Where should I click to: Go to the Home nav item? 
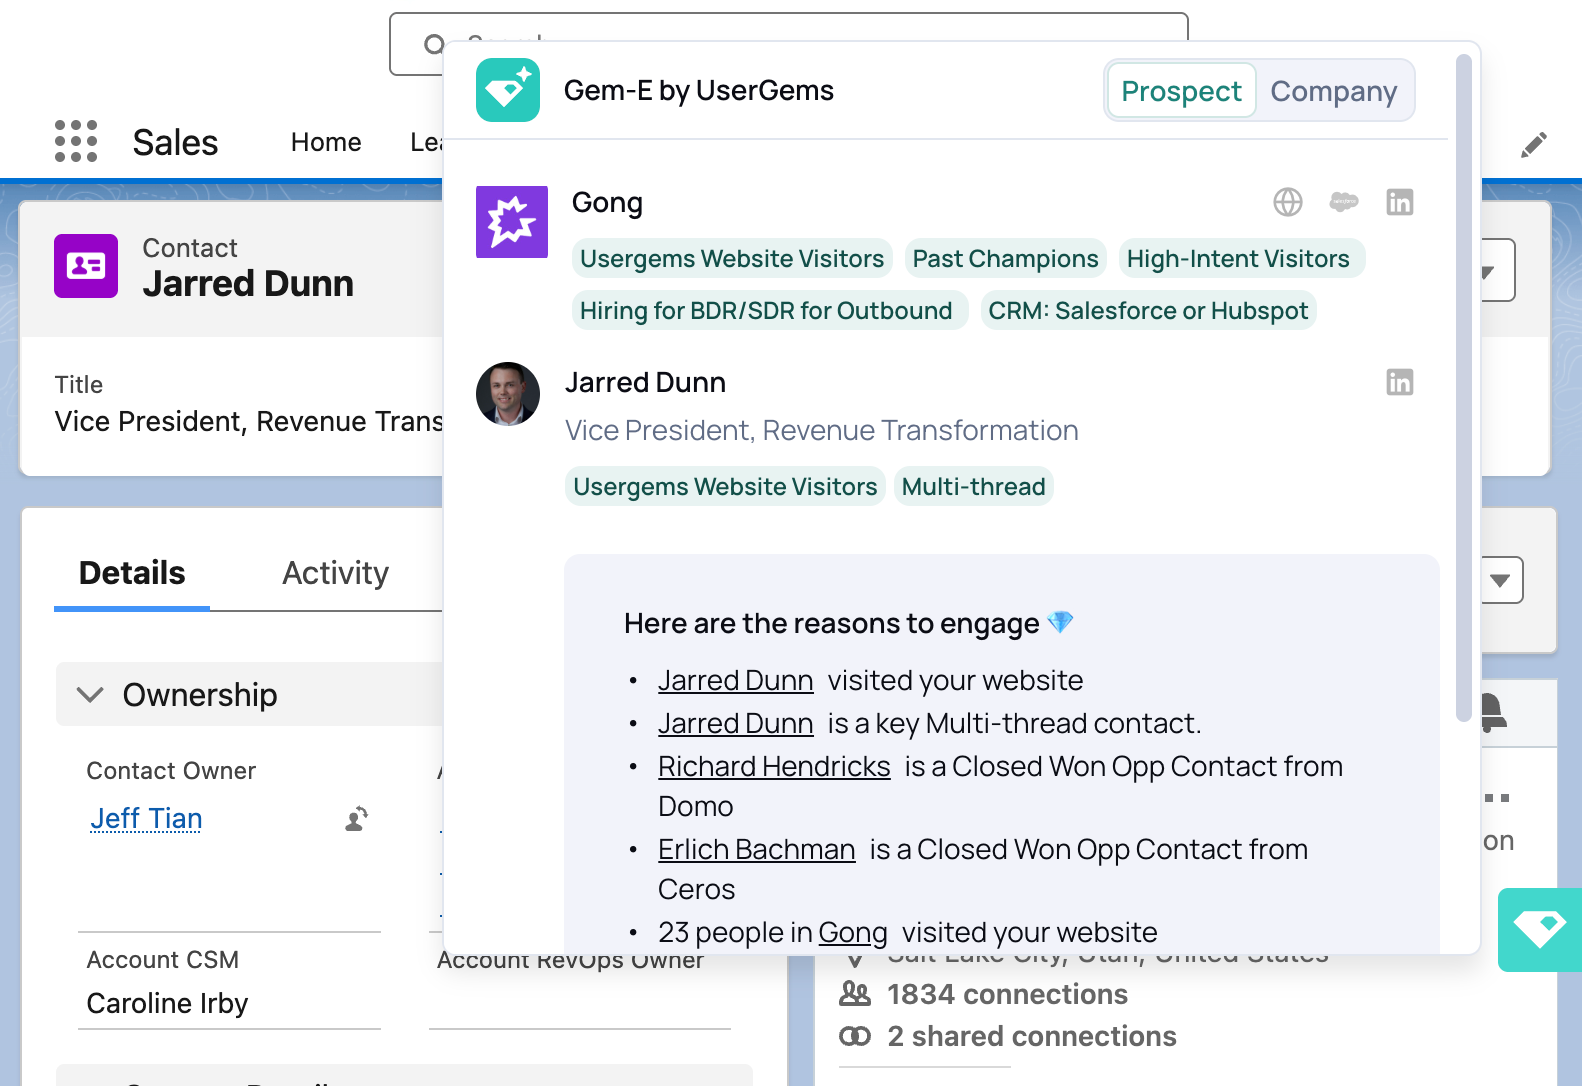click(x=326, y=142)
